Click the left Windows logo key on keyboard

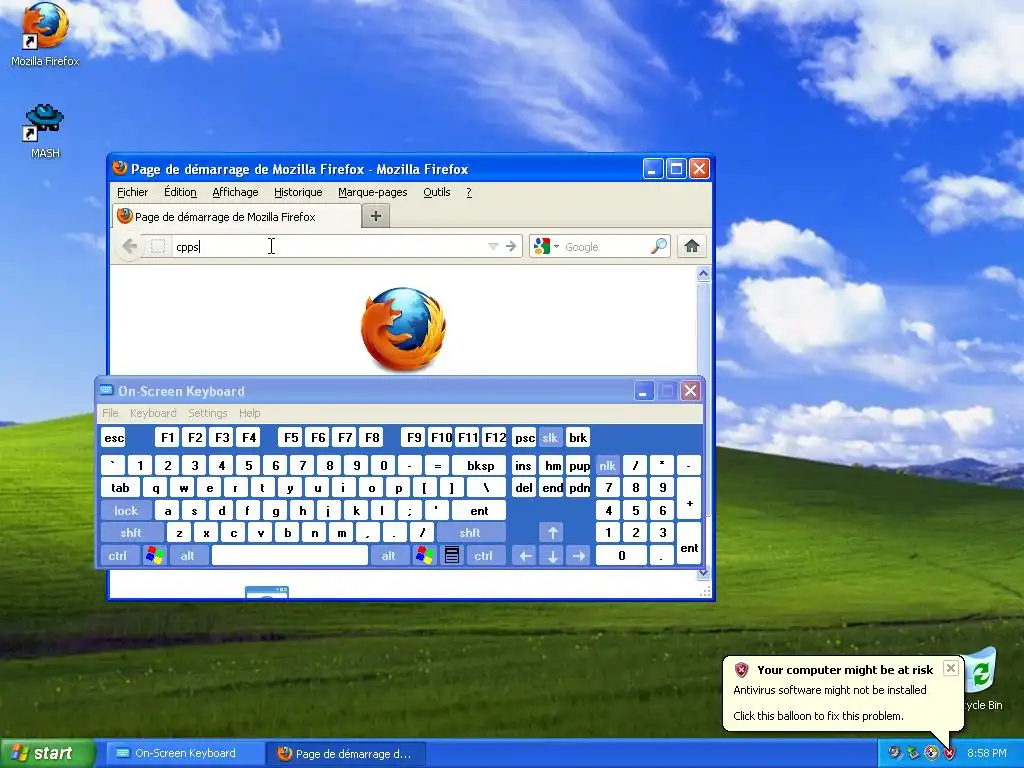coord(154,556)
